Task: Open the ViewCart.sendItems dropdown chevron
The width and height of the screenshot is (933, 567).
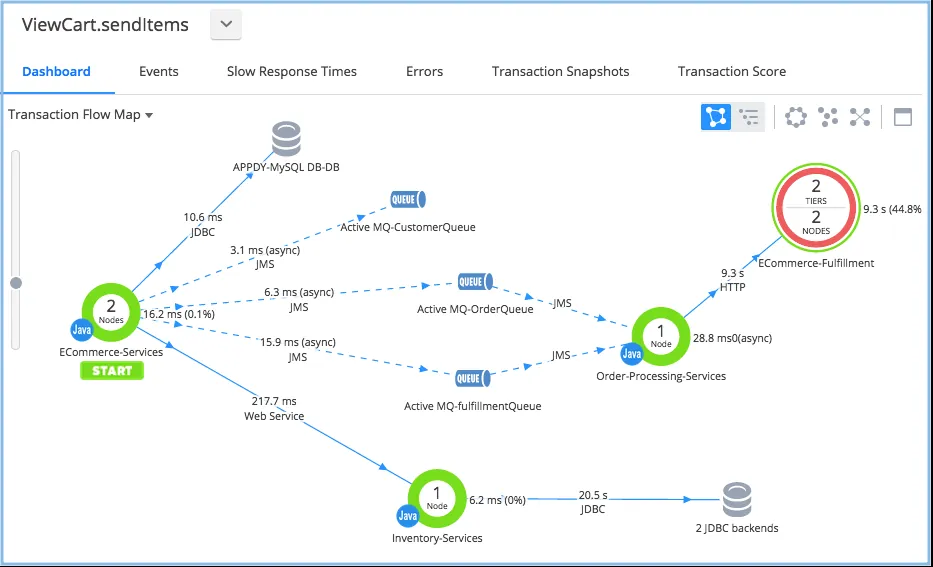Action: tap(226, 24)
